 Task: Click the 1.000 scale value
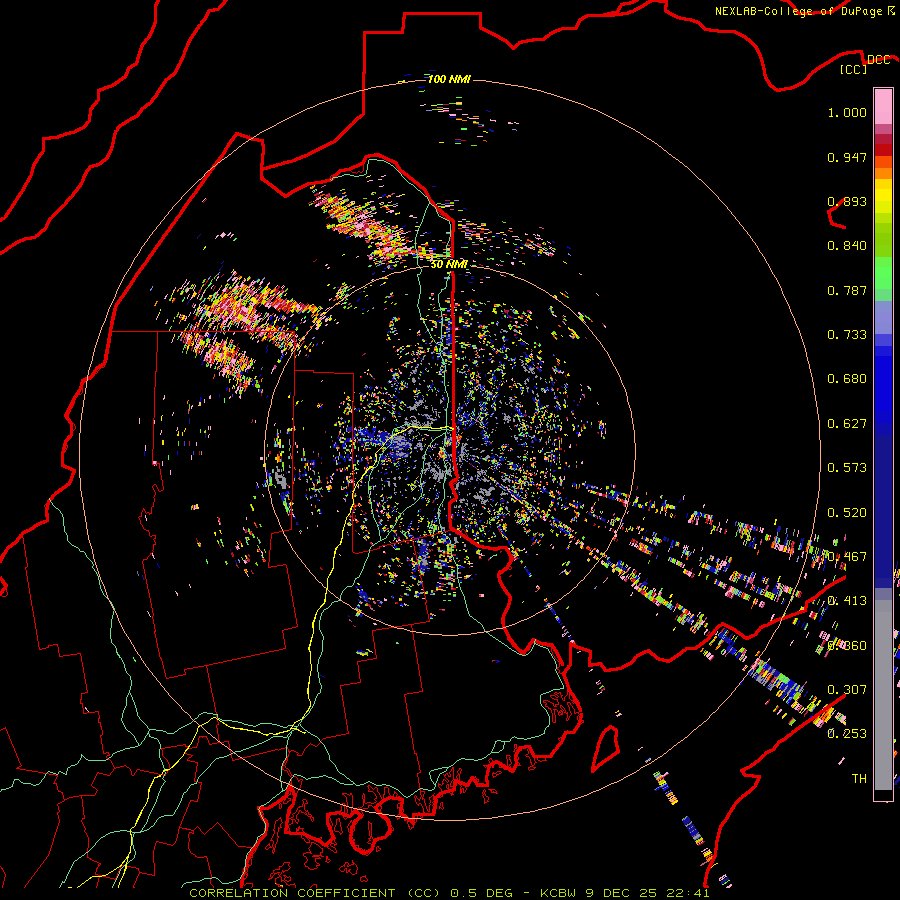click(847, 112)
